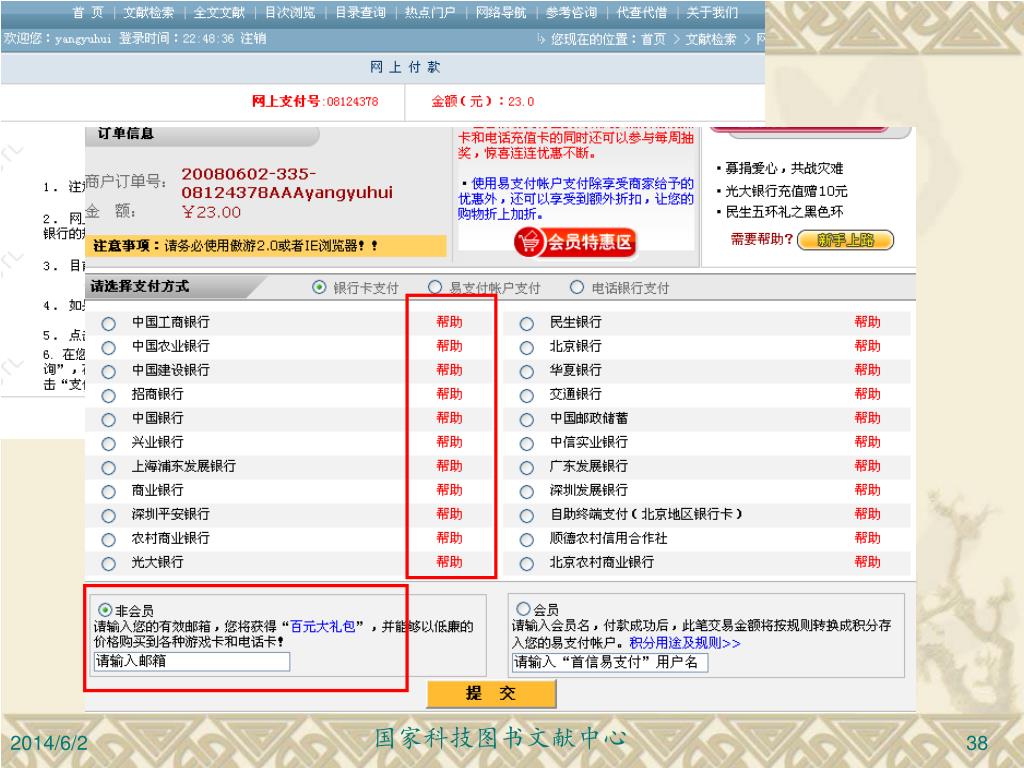Choose 上海浦东发展银行 radio button
The image size is (1024, 768).
(108, 468)
